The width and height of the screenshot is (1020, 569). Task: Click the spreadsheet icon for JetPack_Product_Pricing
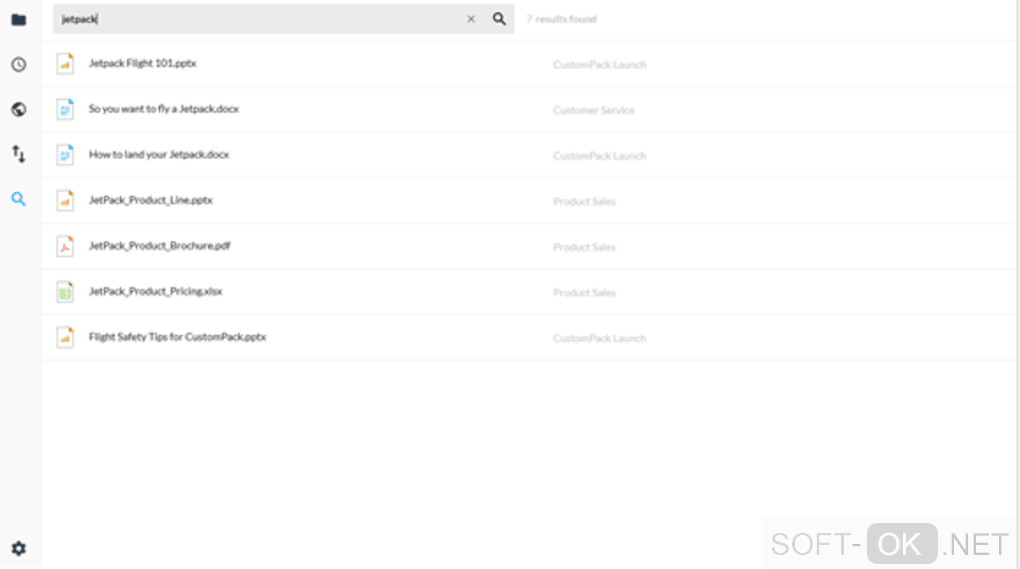(x=65, y=292)
